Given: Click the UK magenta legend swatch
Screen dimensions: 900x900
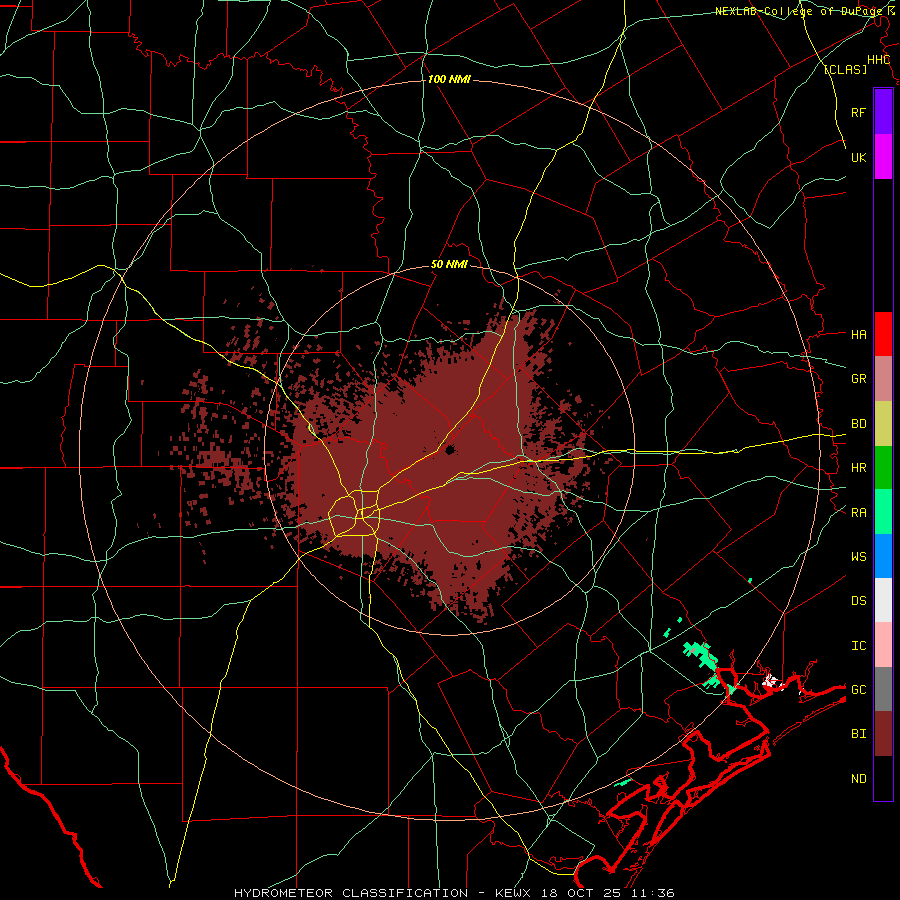Looking at the screenshot, I should pos(883,157).
